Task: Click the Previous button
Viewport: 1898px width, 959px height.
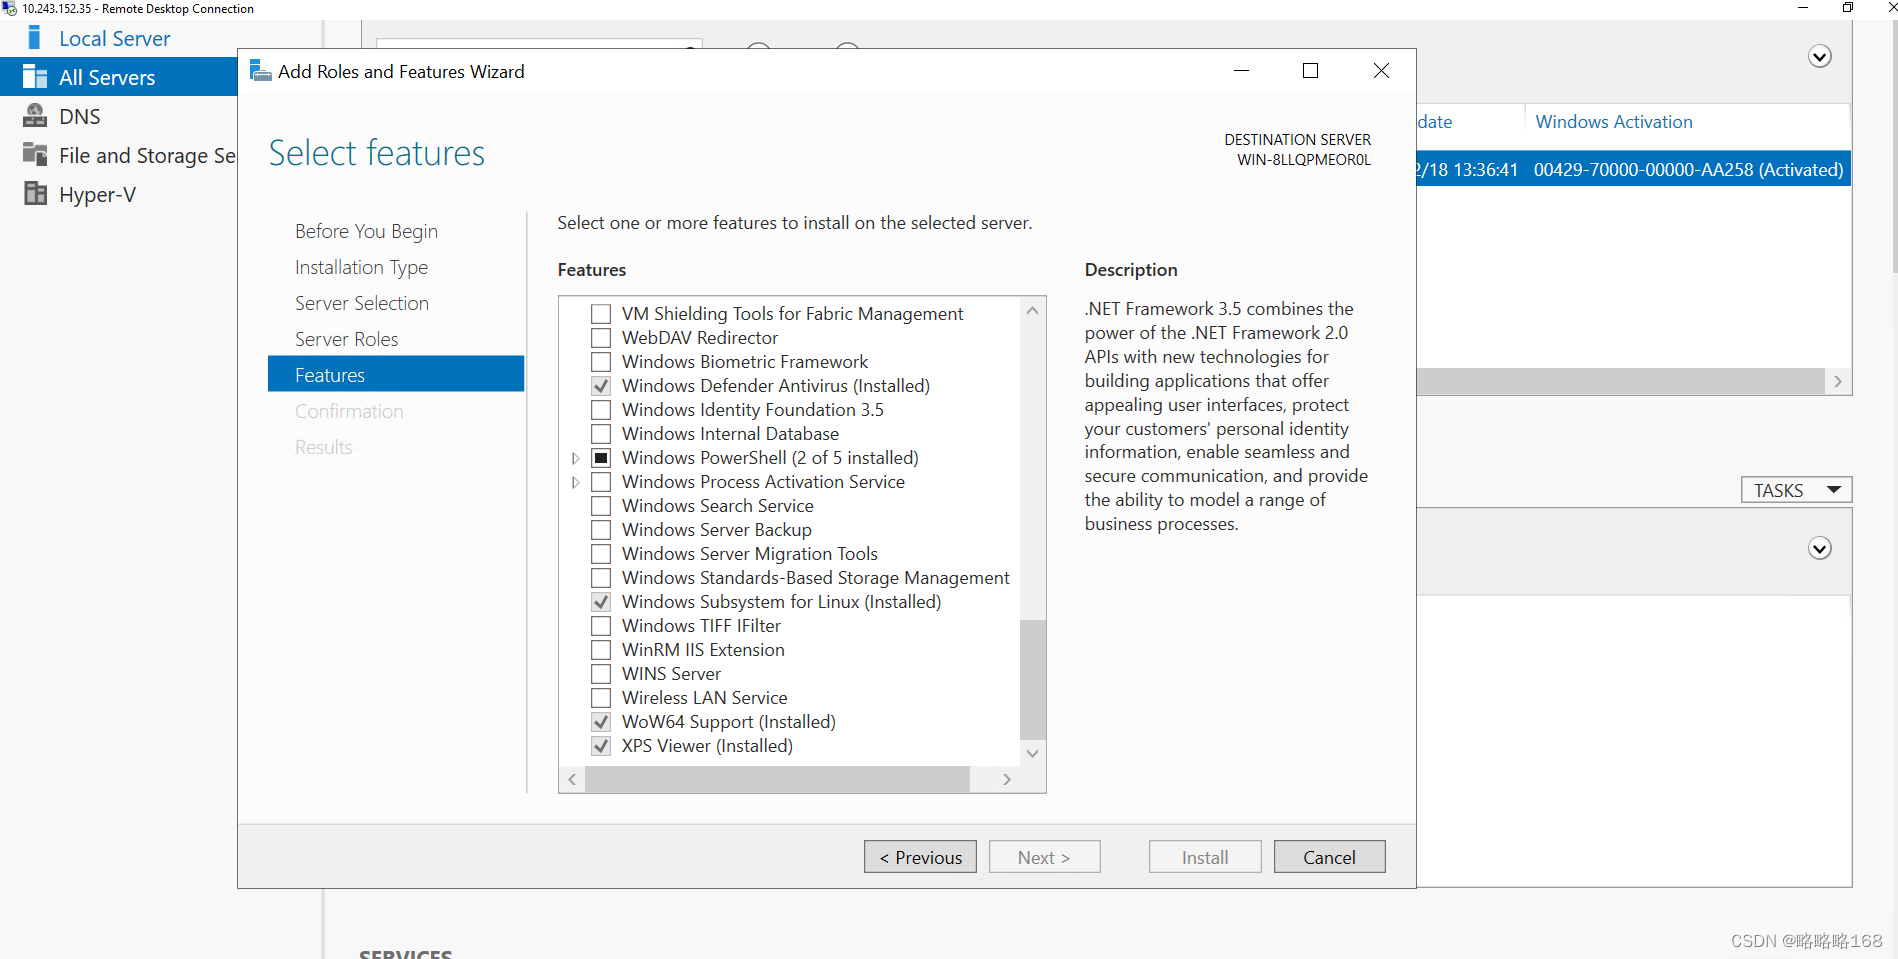Action: point(920,857)
